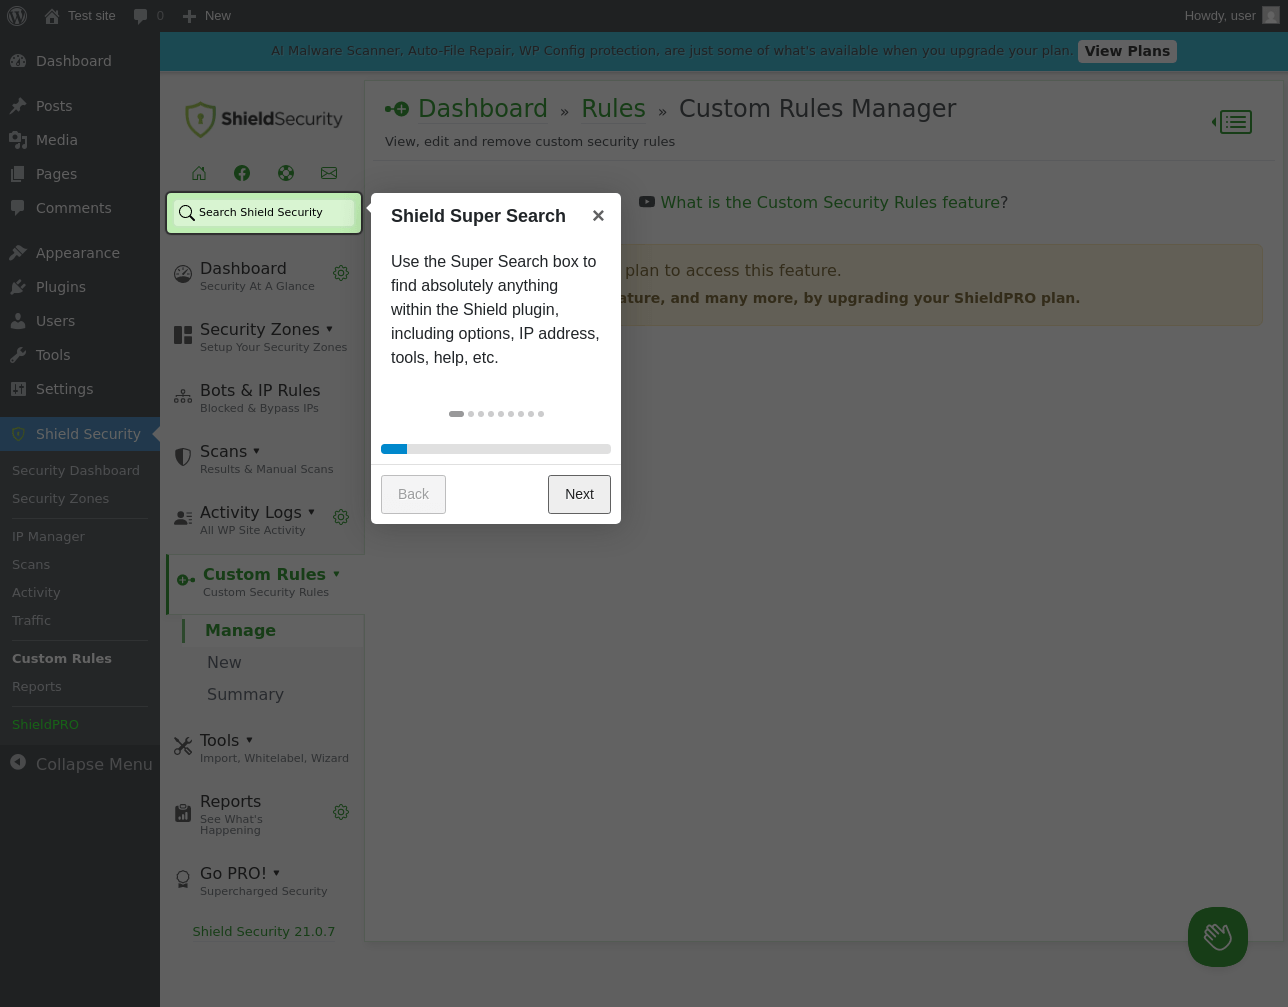The image size is (1288, 1007).
Task: Click the Shield Security 21.0.7 version link
Action: click(264, 932)
